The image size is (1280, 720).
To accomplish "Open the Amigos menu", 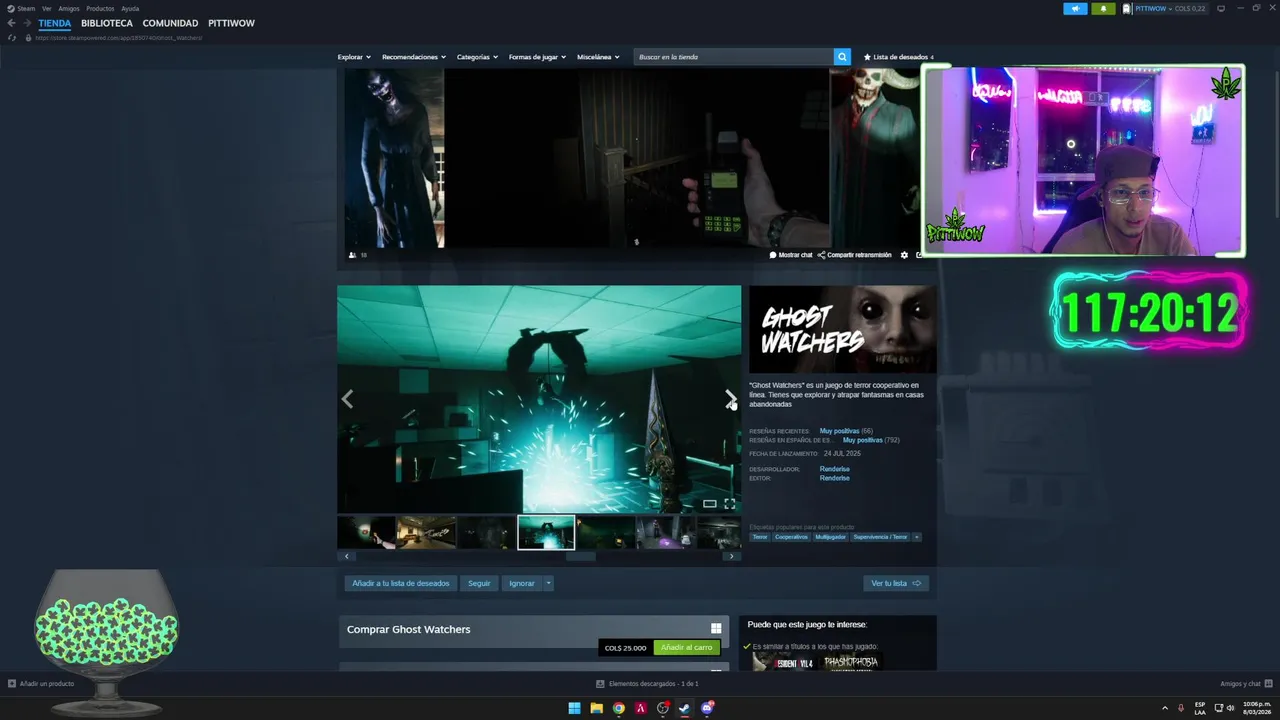I will click(69, 8).
